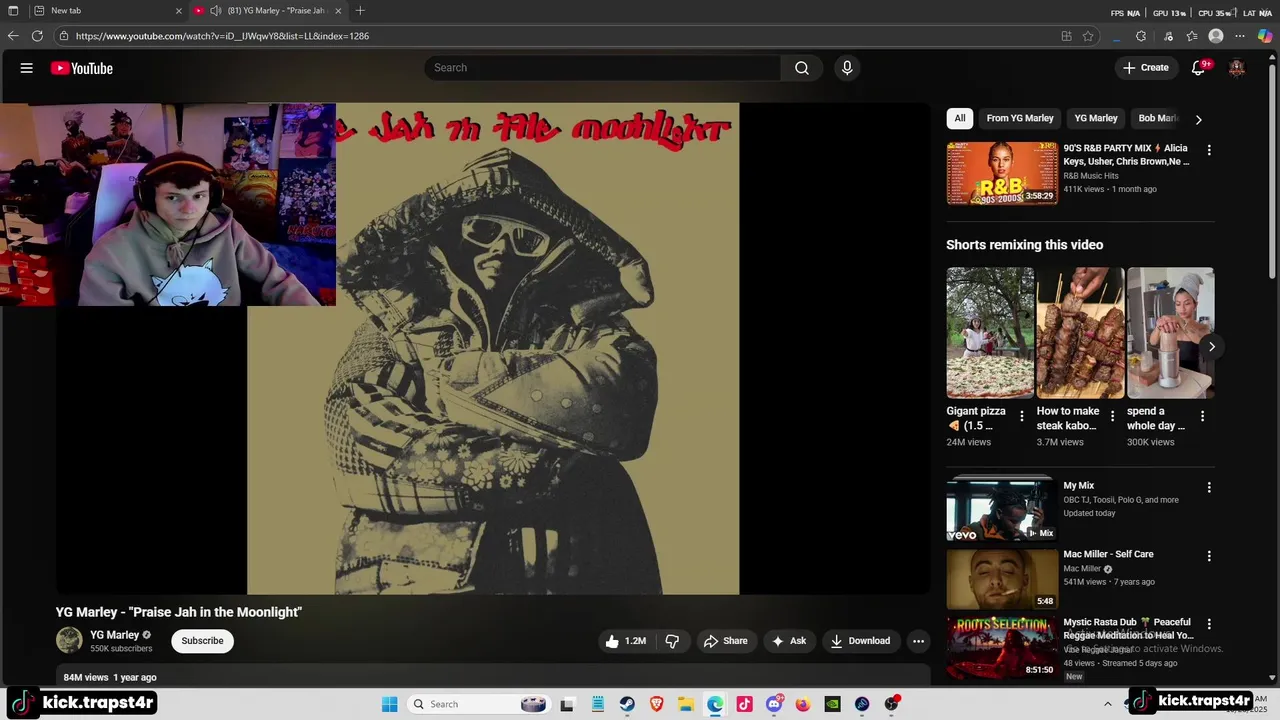This screenshot has width=1280, height=720.
Task: Launch Steam from the taskbar
Action: 626,704
